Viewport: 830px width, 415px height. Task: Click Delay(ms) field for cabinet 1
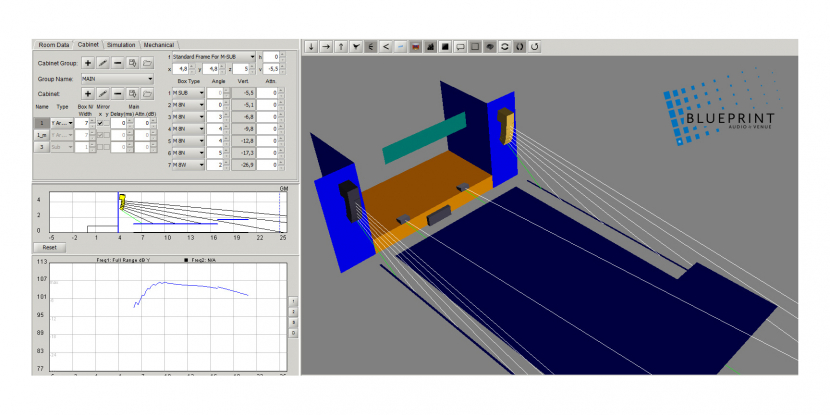pyautogui.click(x=121, y=123)
